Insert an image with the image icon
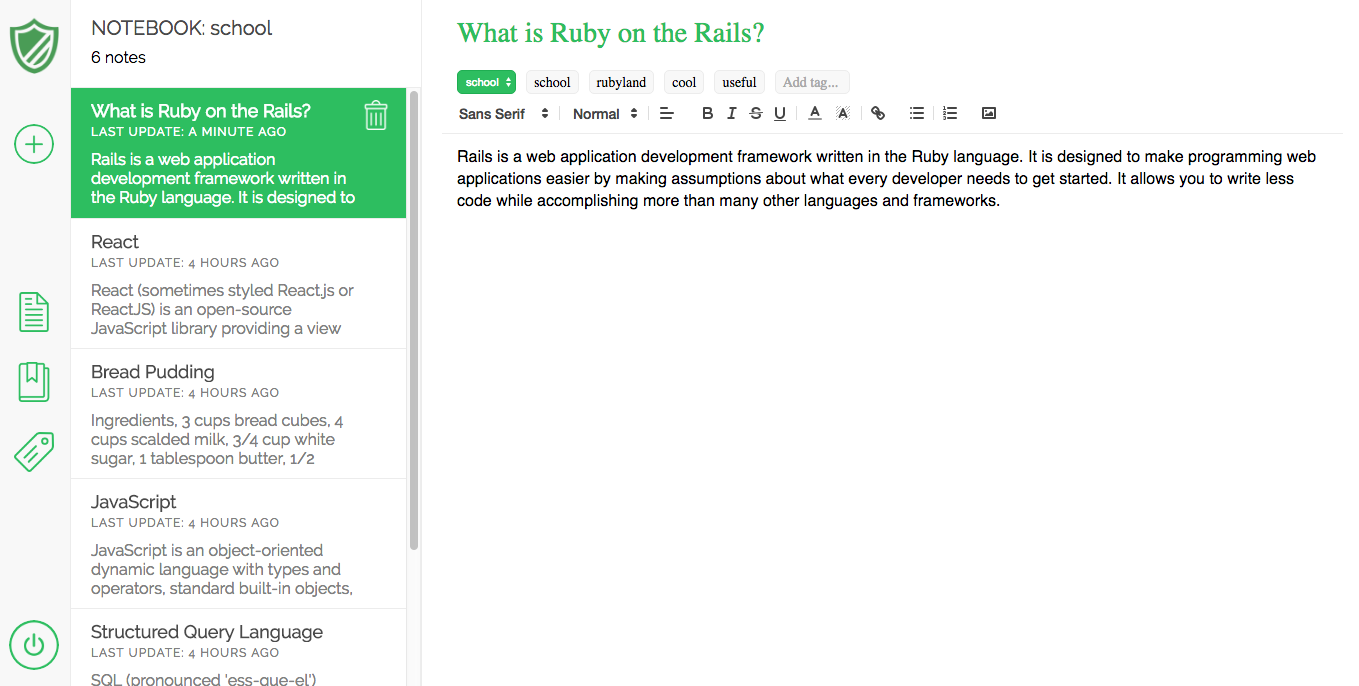 (989, 114)
